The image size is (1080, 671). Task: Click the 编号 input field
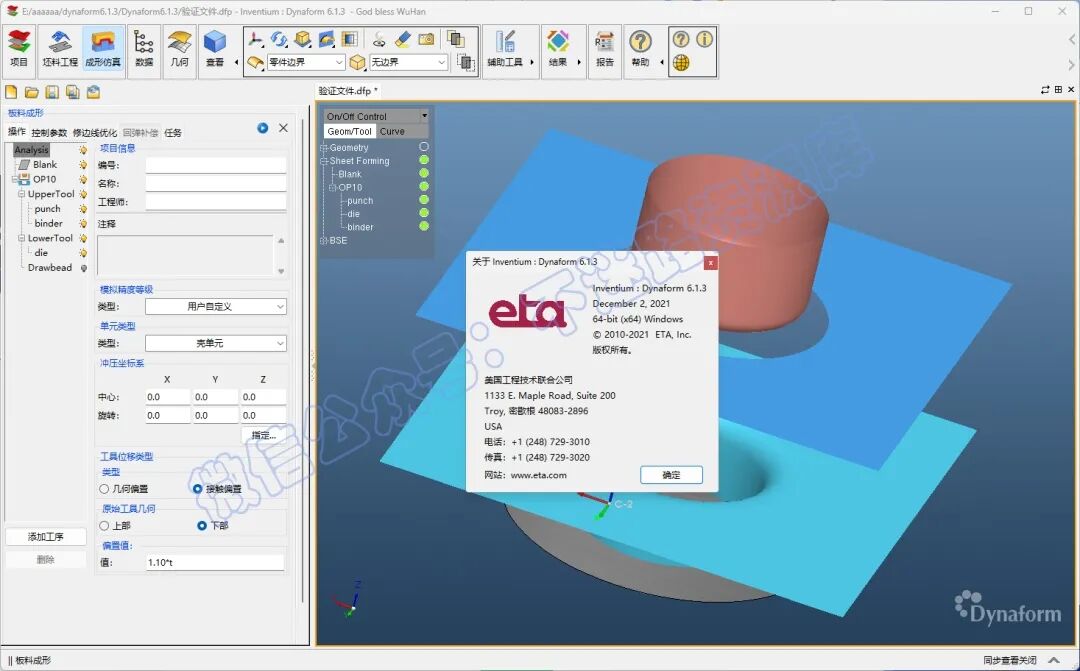pyautogui.click(x=216, y=165)
